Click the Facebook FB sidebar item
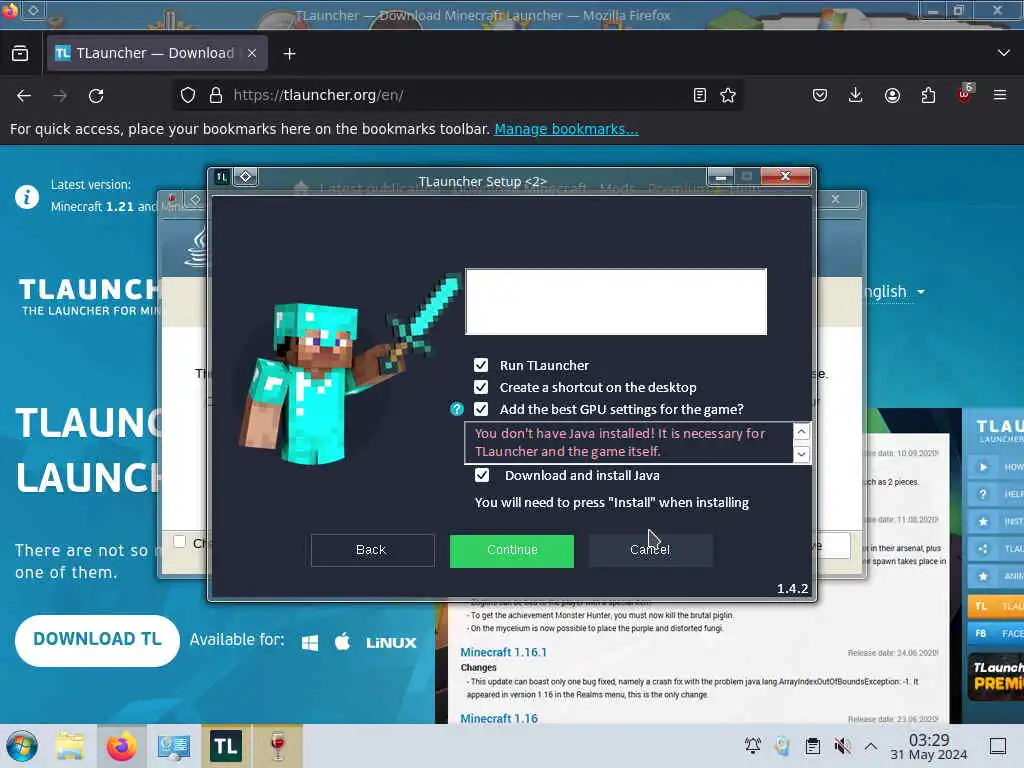The height and width of the screenshot is (768, 1024). click(x=995, y=633)
